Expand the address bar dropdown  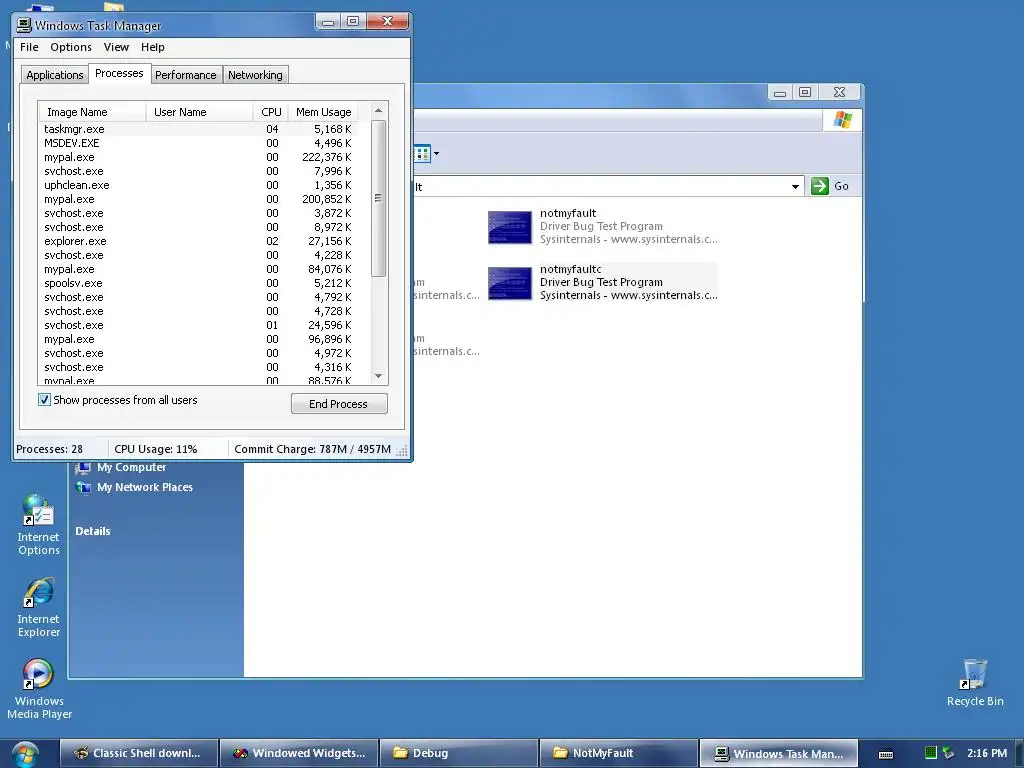point(795,187)
